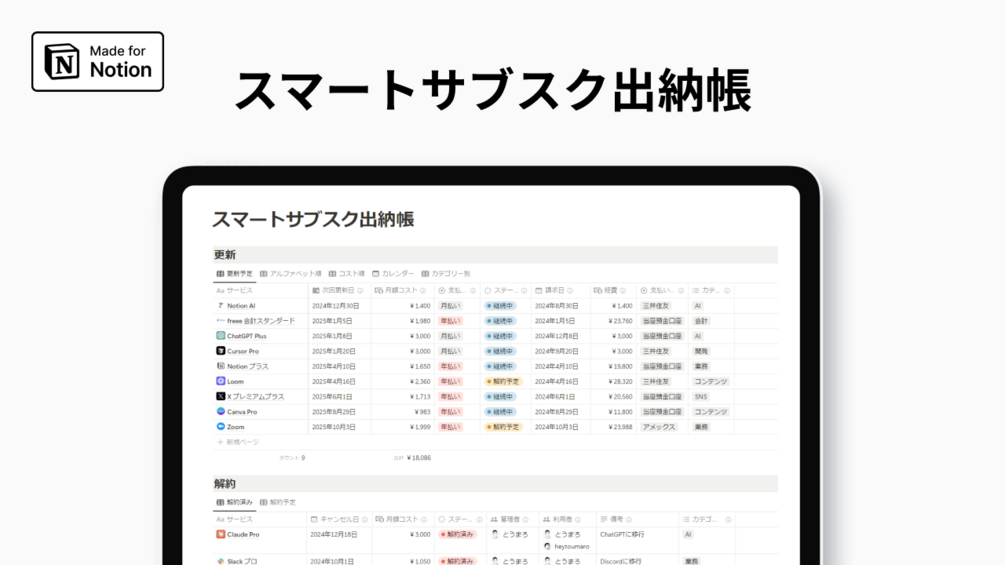Viewport: 1005px width, 565px height.
Task: Switch to the 解約済み view tab
Action: 235,502
